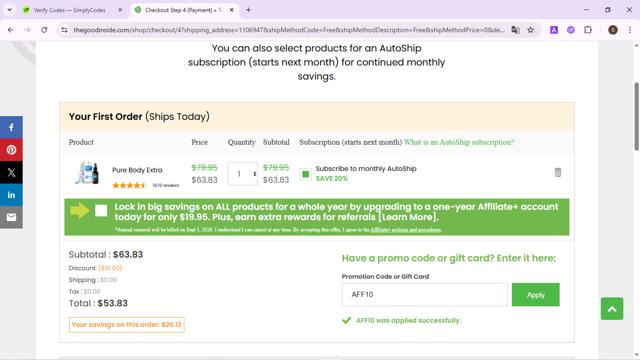Screen dimensions: 640x360
Task: Click the page vertical scrollbar
Action: click(x=636, y=117)
